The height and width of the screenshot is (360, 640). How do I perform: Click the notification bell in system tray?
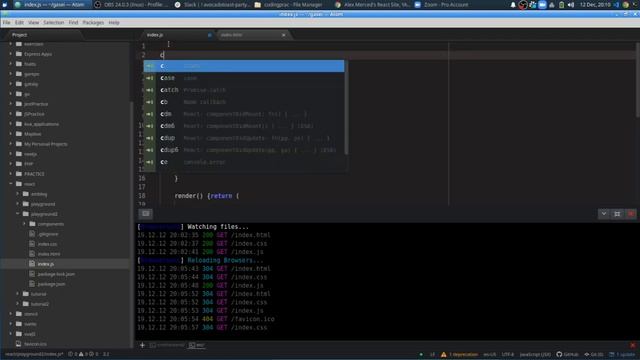click(513, 5)
